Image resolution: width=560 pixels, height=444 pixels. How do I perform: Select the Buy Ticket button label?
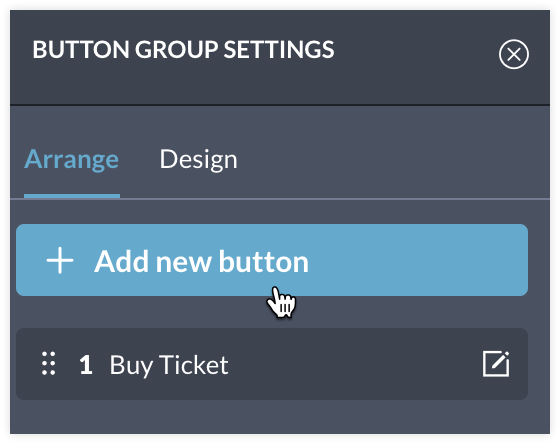click(169, 365)
